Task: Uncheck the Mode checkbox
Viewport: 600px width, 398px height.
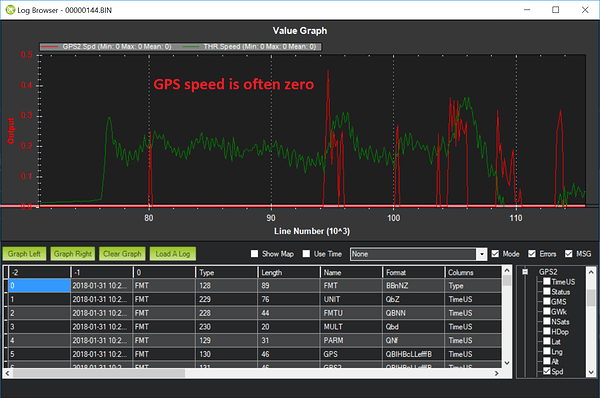Action: click(495, 254)
